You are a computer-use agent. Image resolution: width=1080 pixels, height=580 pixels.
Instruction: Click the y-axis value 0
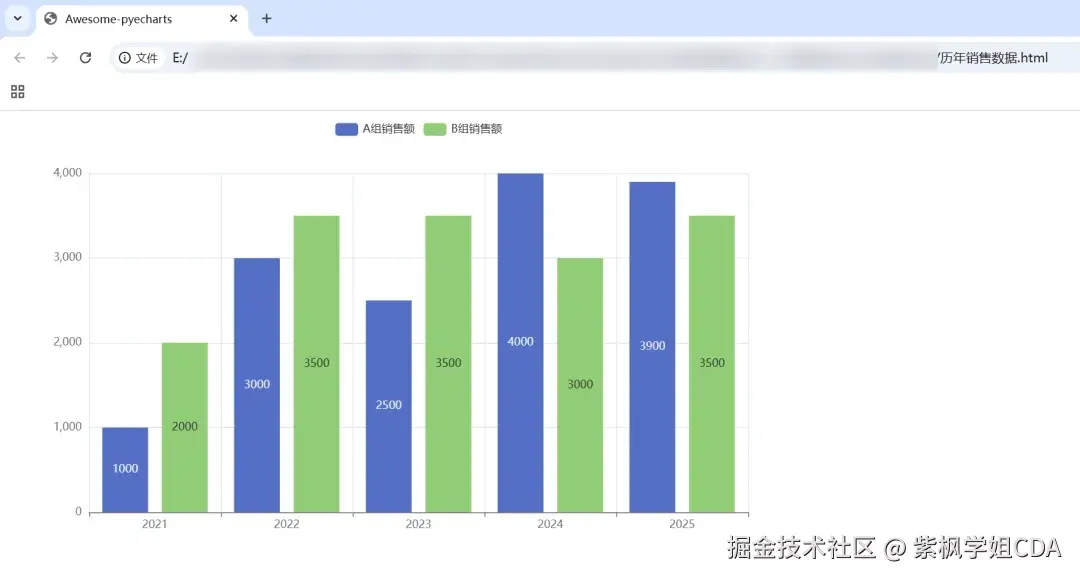(79, 512)
